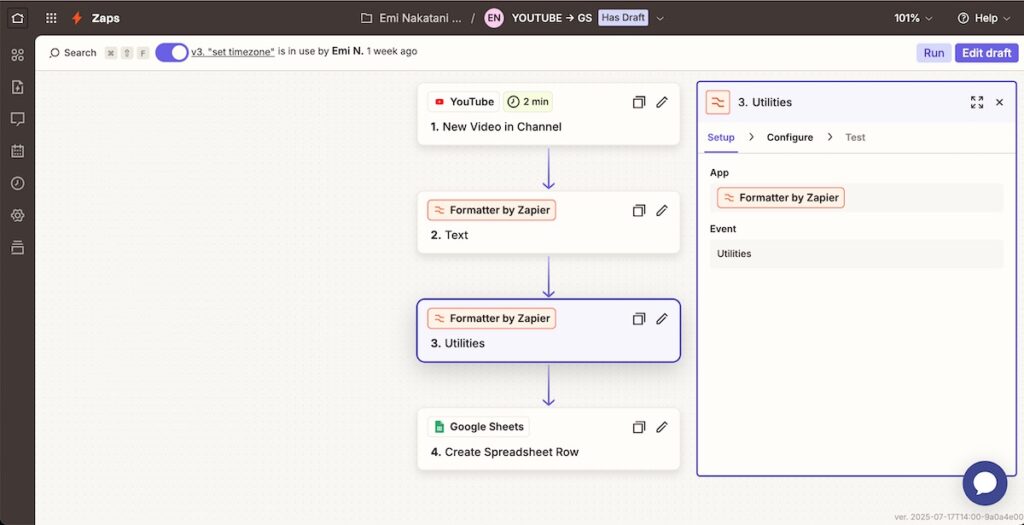The width and height of the screenshot is (1024, 525).
Task: Click the Has Draft badge
Action: 623,18
